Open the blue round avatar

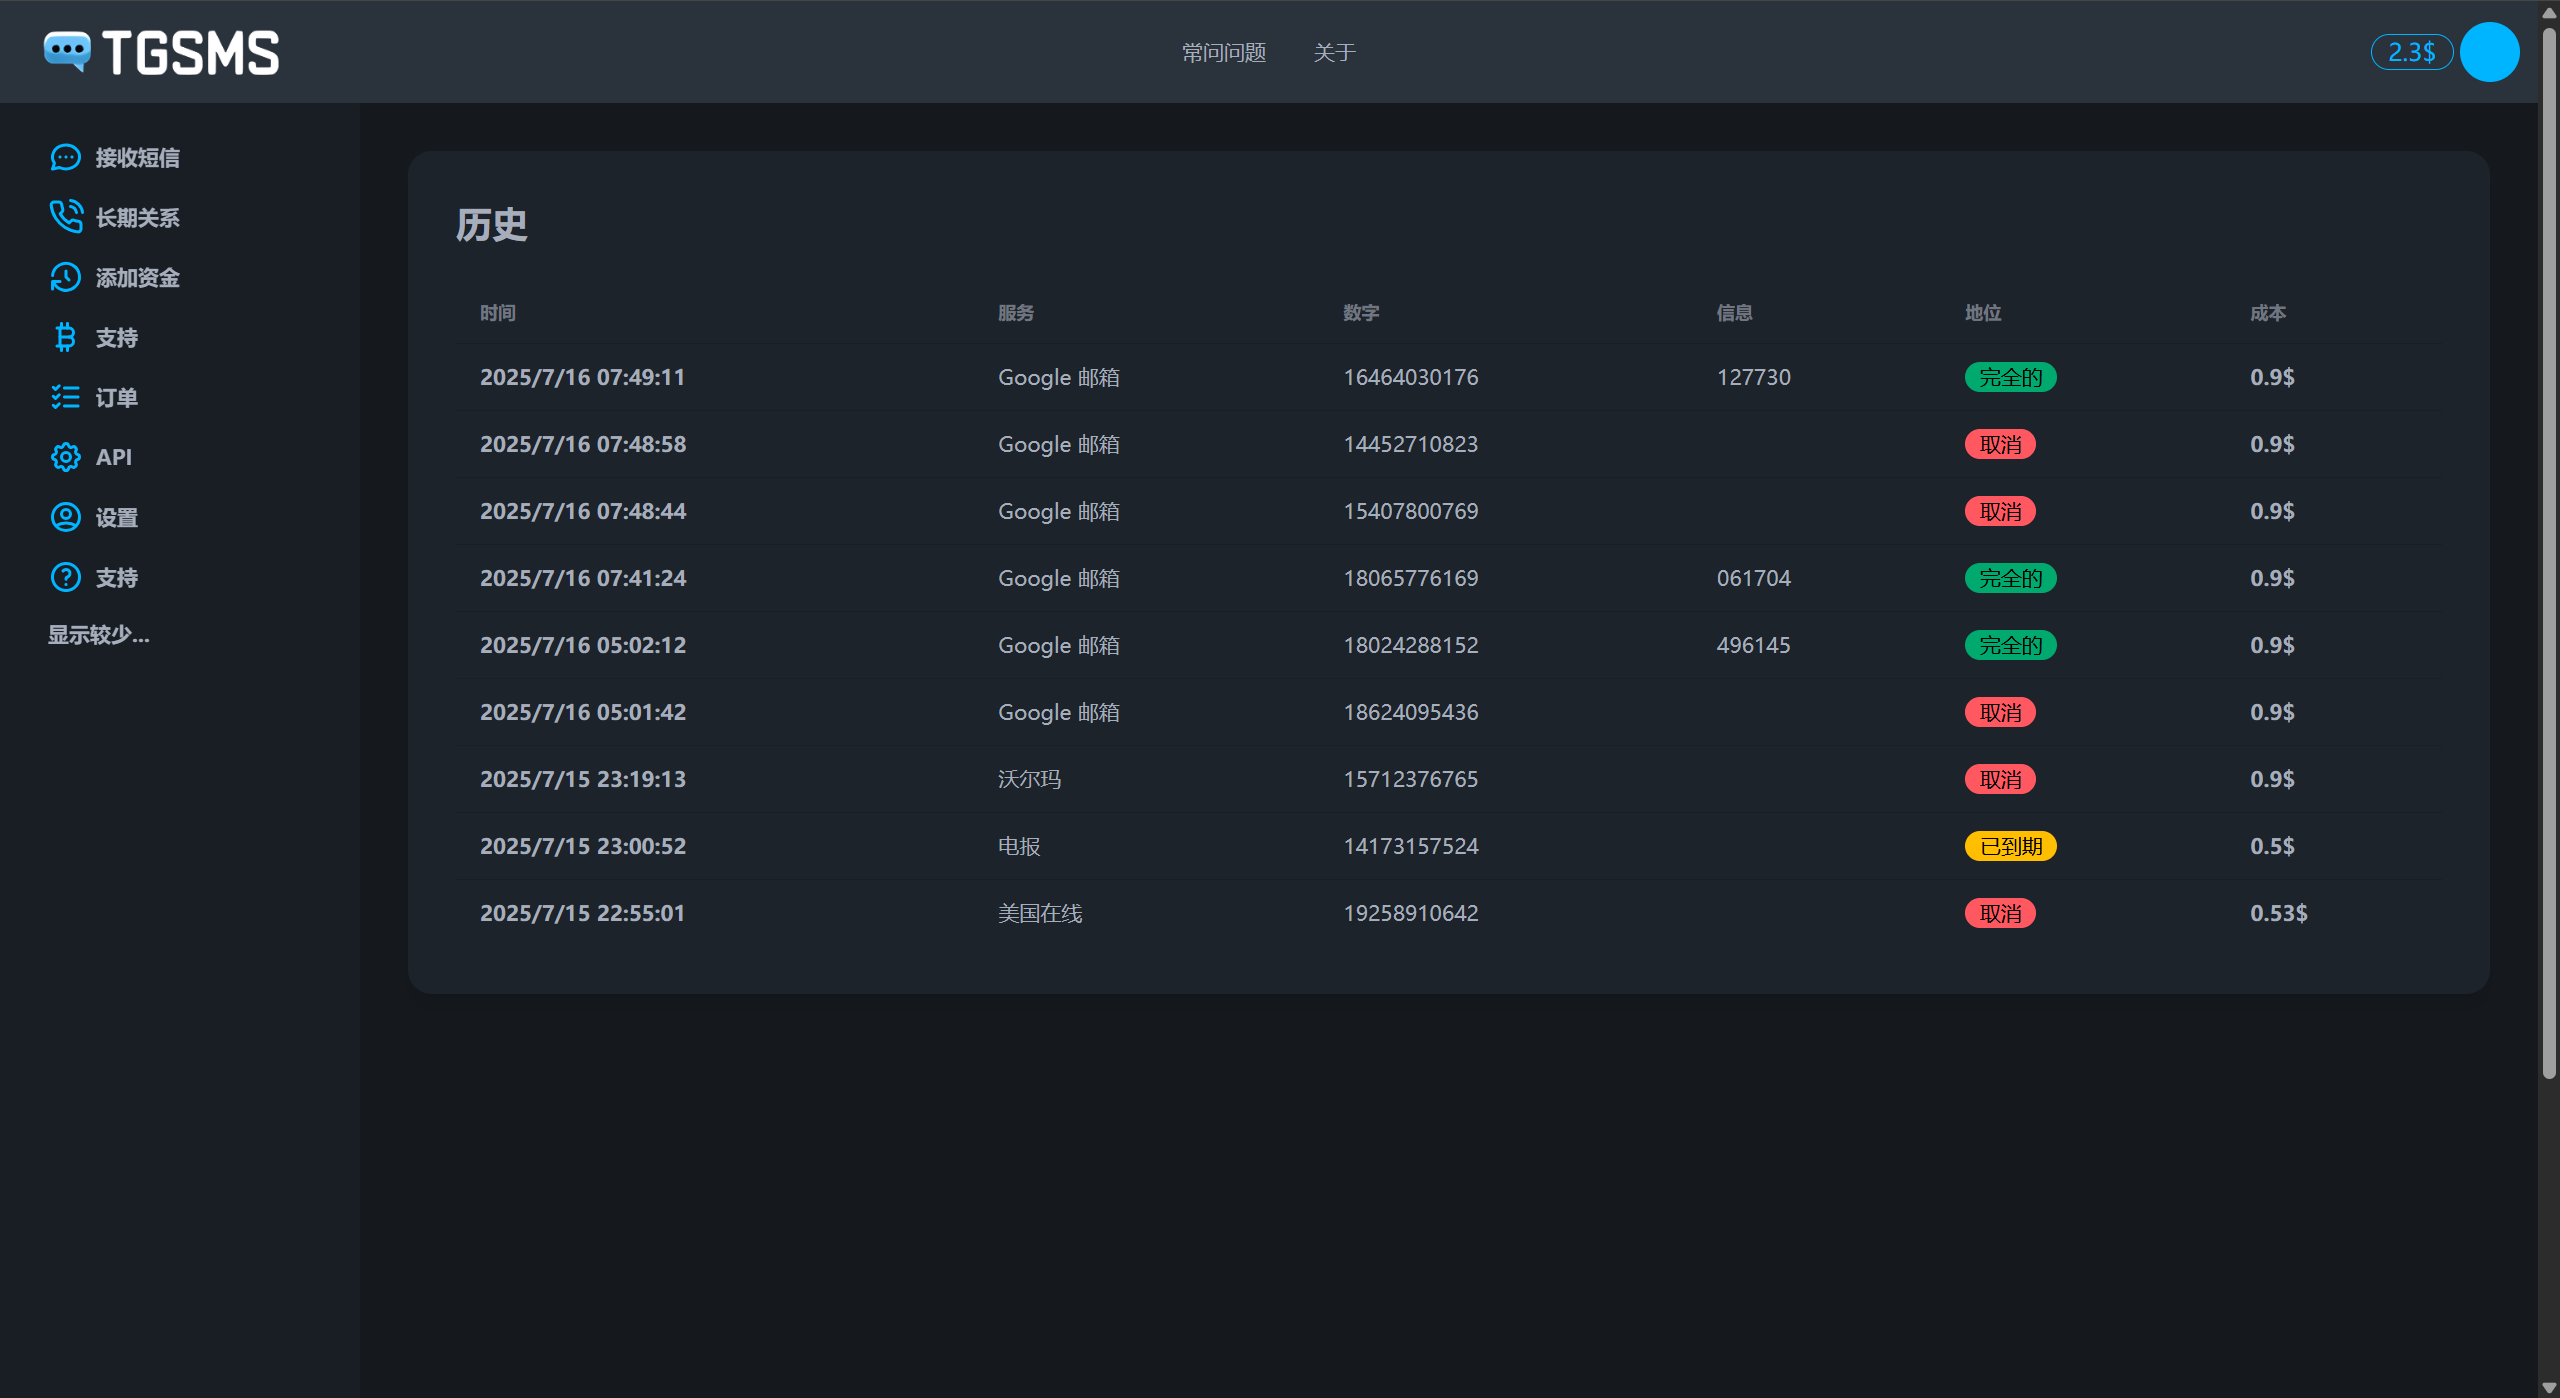[x=2489, y=52]
